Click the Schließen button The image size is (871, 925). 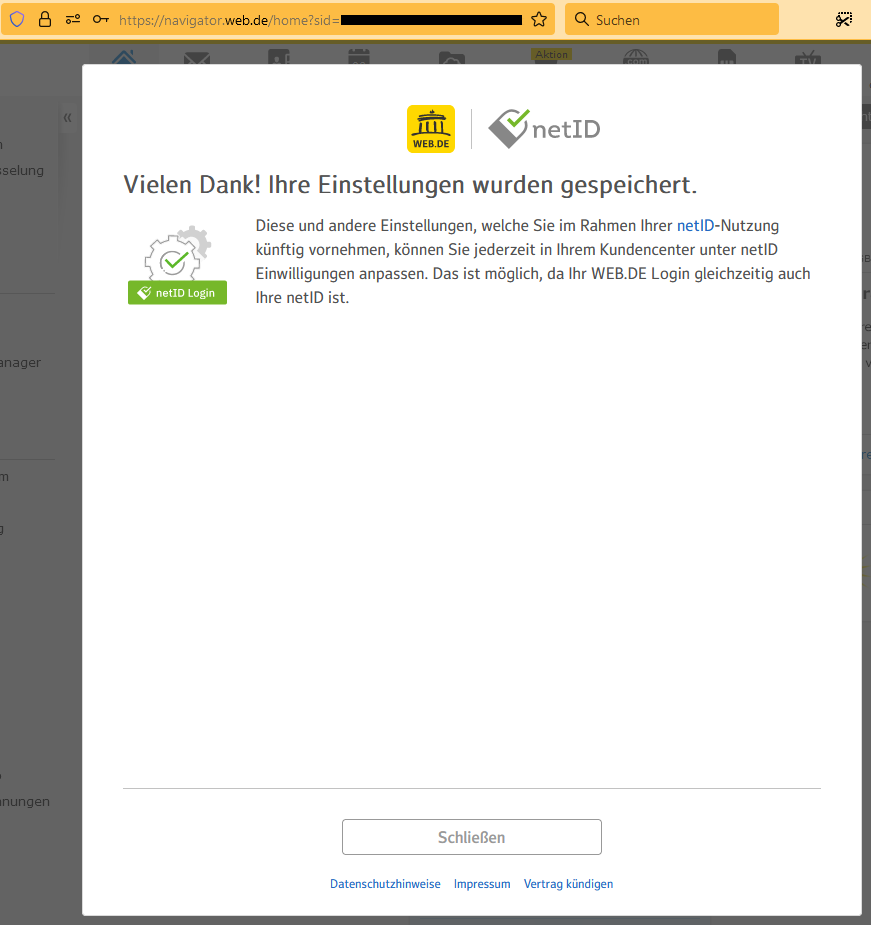[471, 837]
